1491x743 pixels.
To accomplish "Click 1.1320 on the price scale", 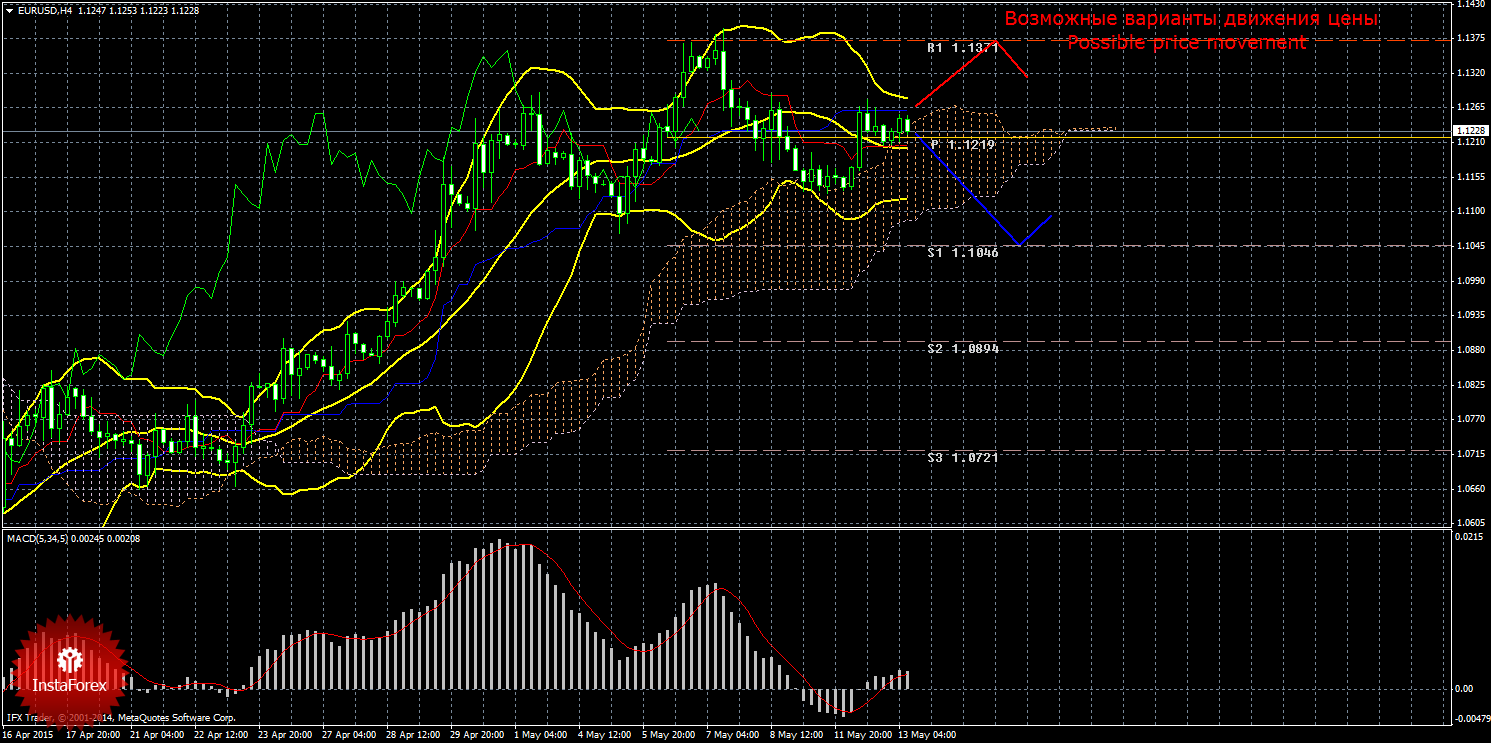I will [1469, 73].
